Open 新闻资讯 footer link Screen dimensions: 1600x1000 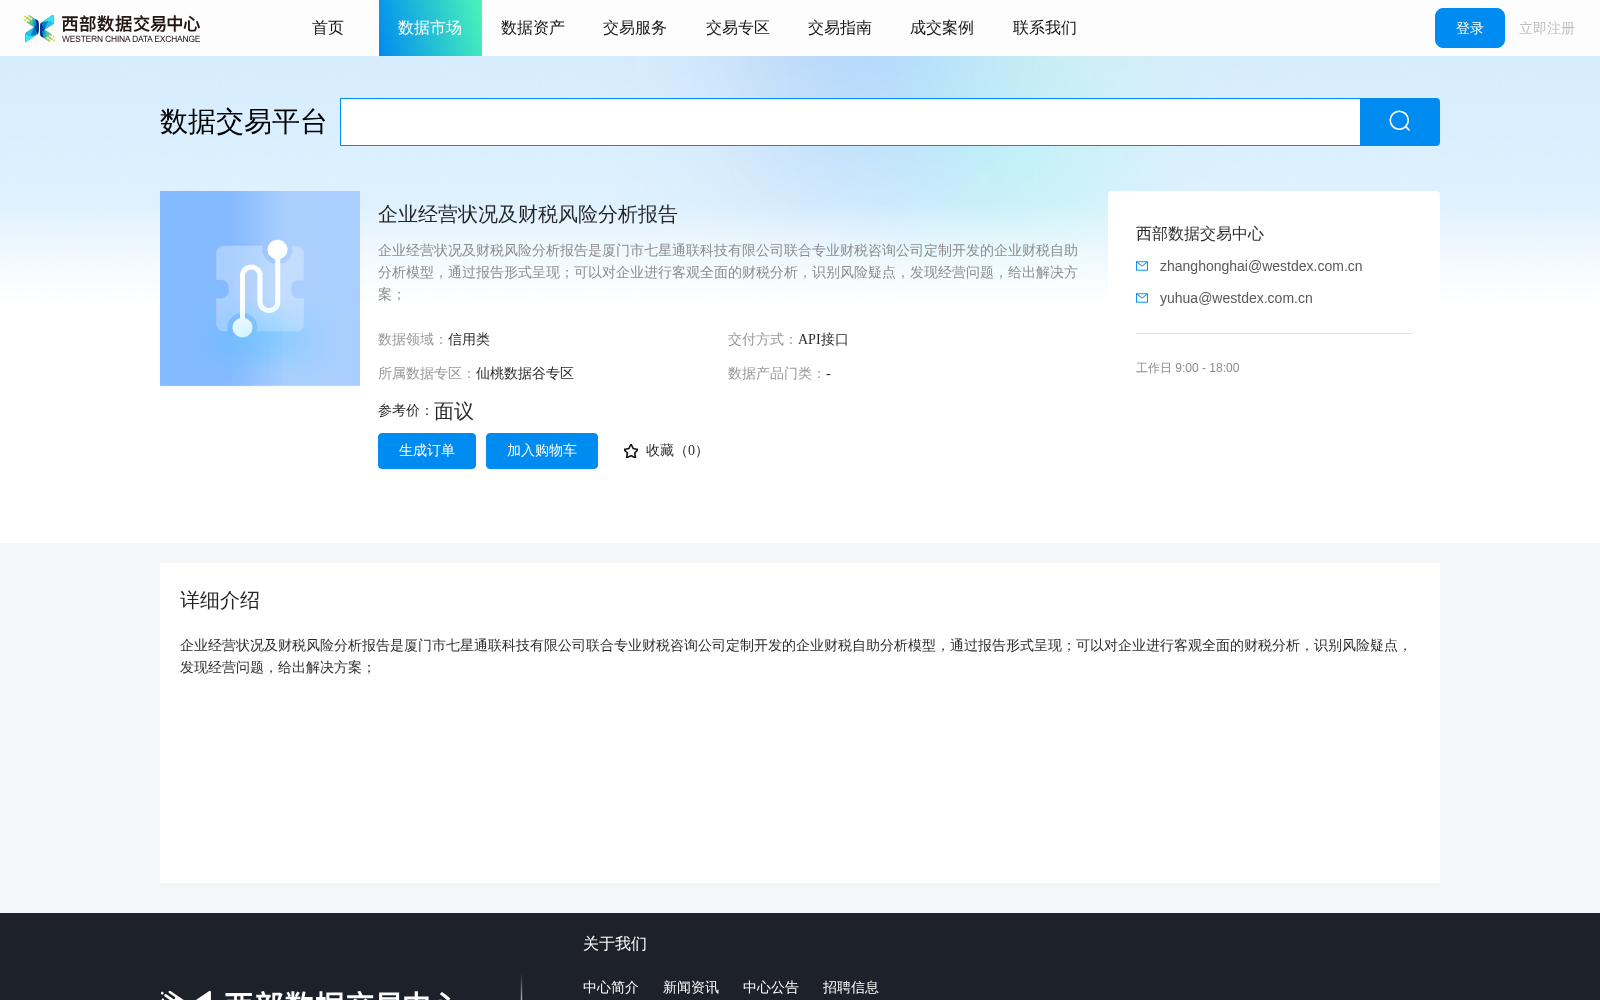tap(691, 987)
